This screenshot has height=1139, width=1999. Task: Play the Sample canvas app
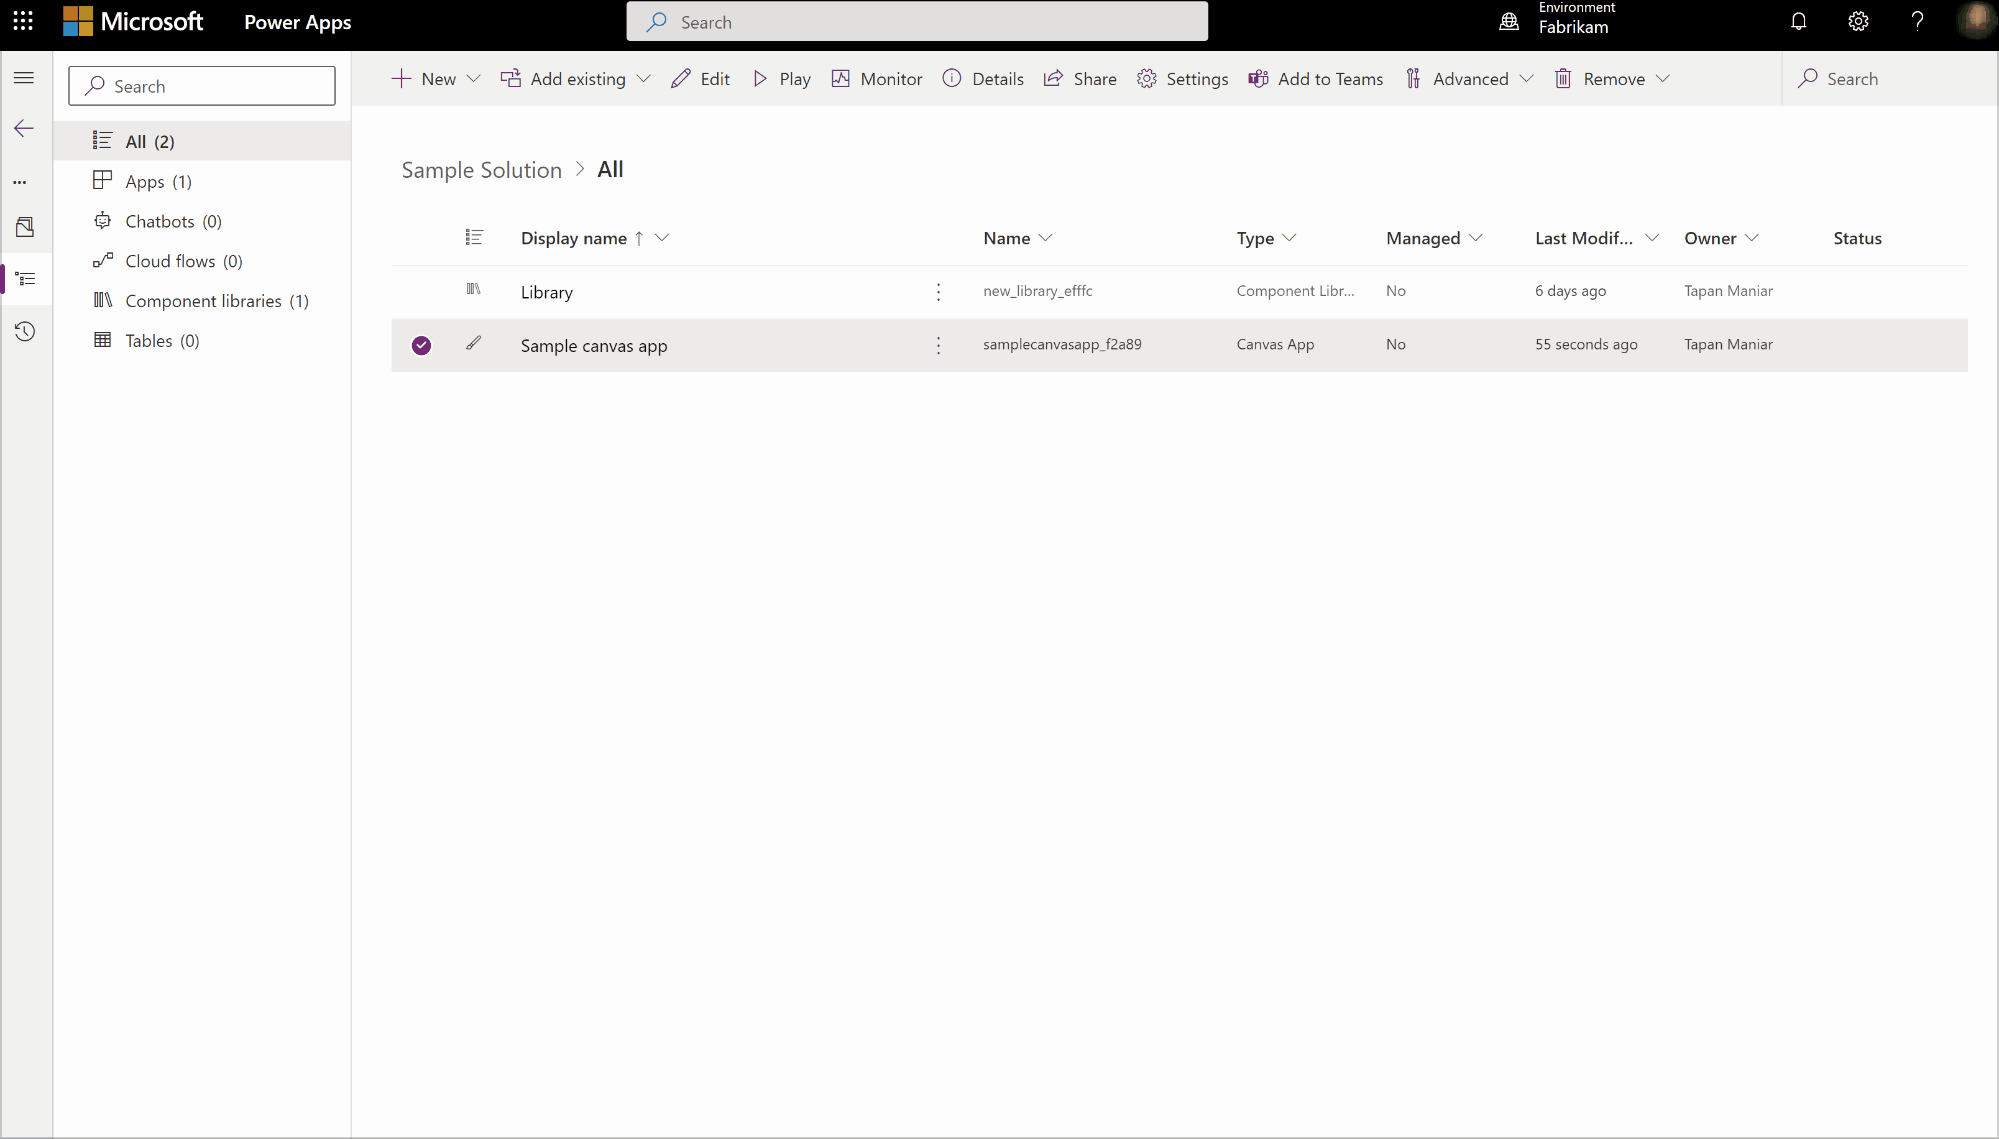pyautogui.click(x=783, y=78)
